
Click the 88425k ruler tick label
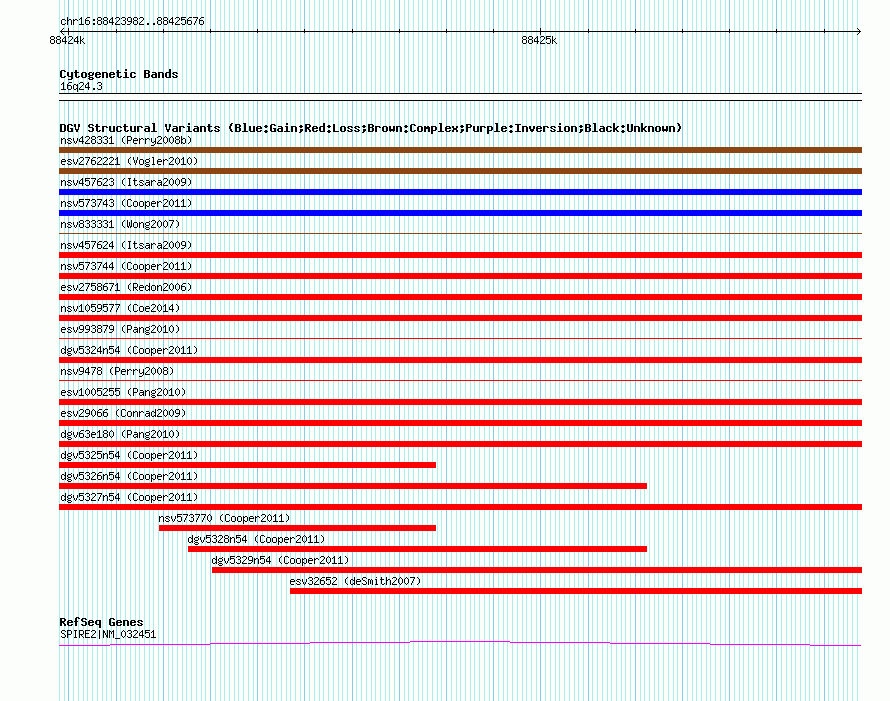[x=539, y=40]
